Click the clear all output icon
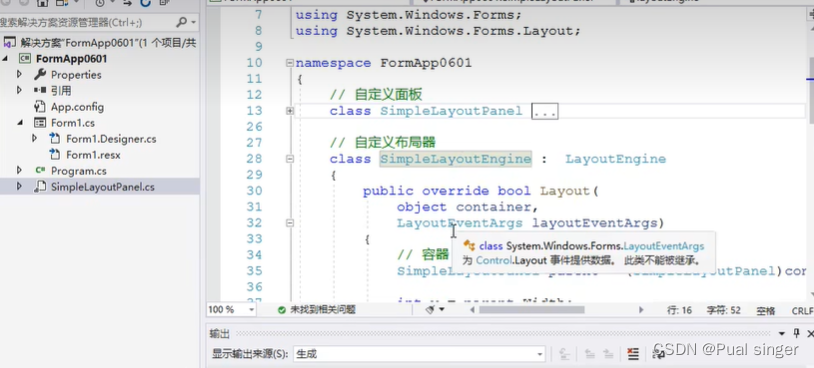Image resolution: width=814 pixels, height=368 pixels. [632, 354]
